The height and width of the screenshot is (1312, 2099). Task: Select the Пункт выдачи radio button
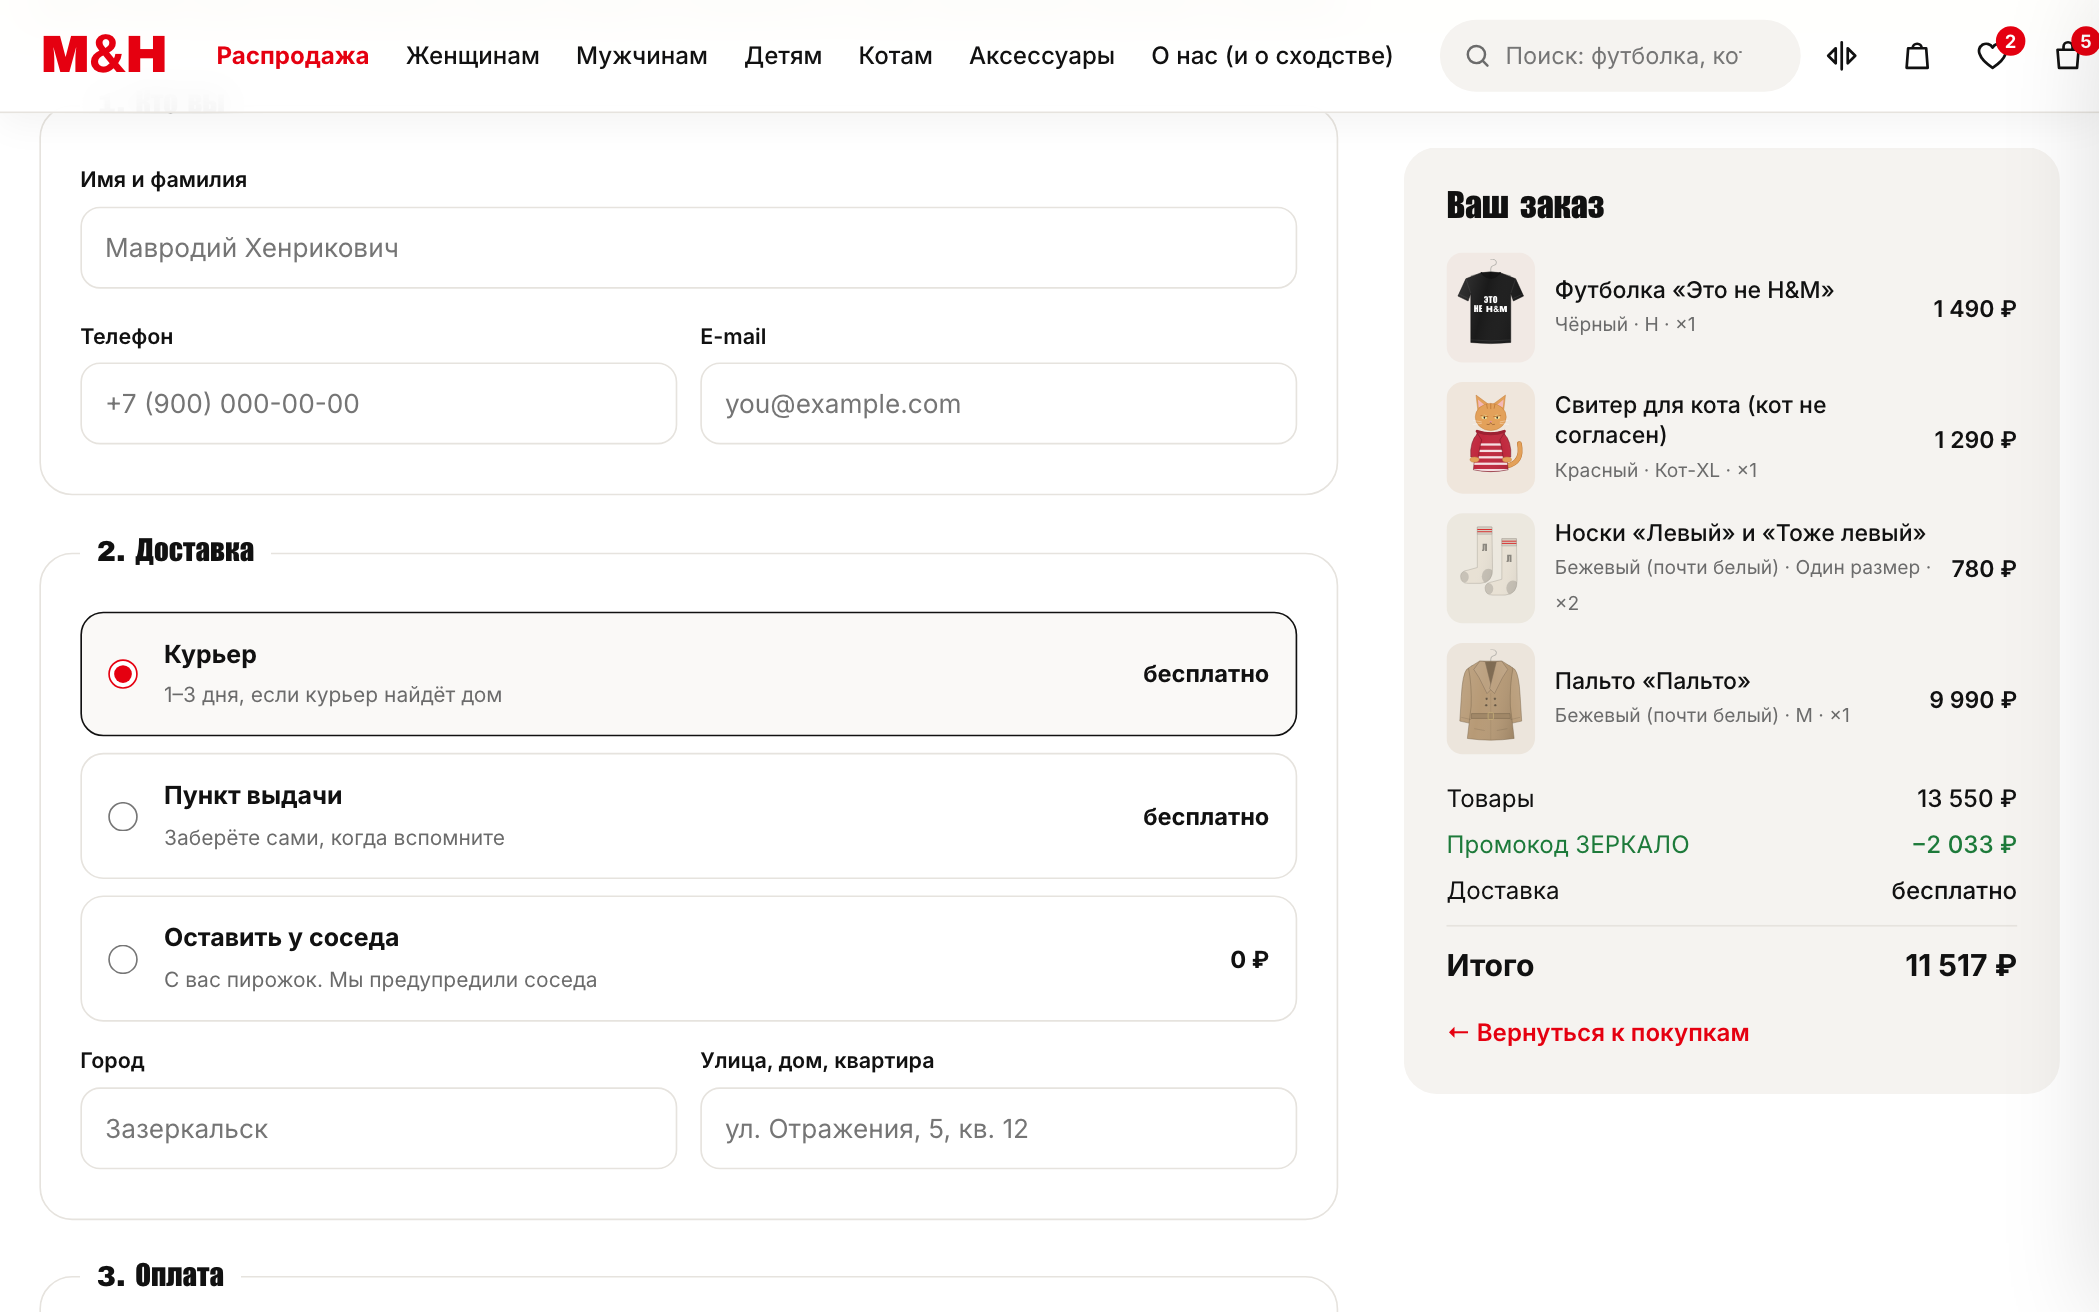(123, 817)
